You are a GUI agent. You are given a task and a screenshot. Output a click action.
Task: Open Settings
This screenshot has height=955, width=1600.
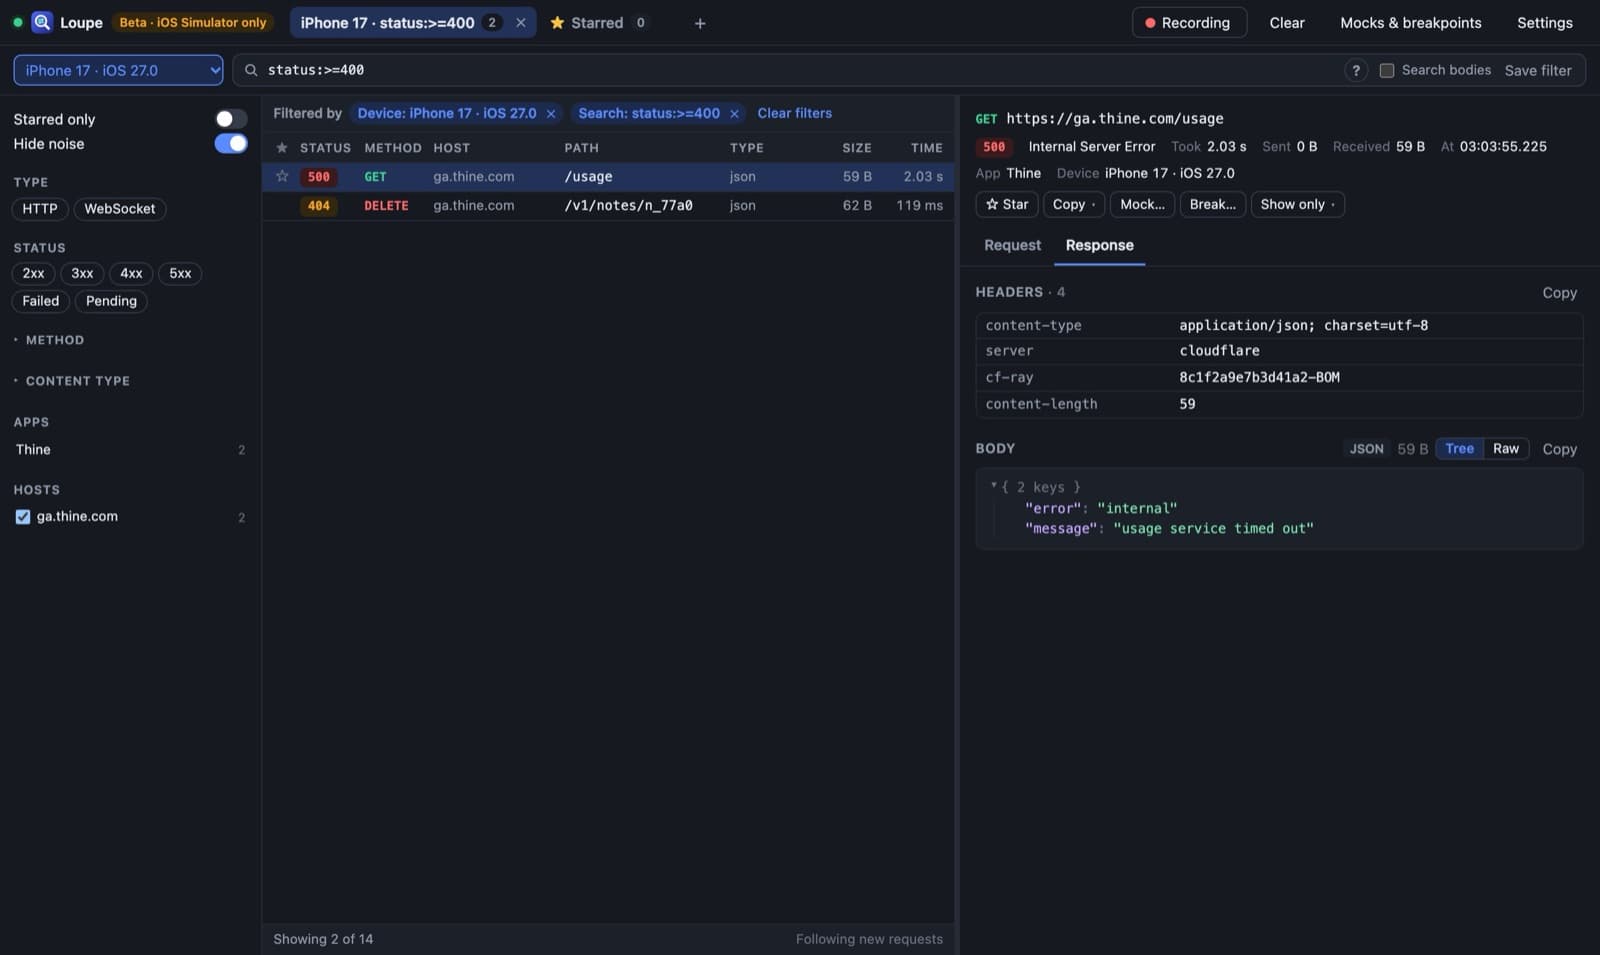click(x=1544, y=22)
